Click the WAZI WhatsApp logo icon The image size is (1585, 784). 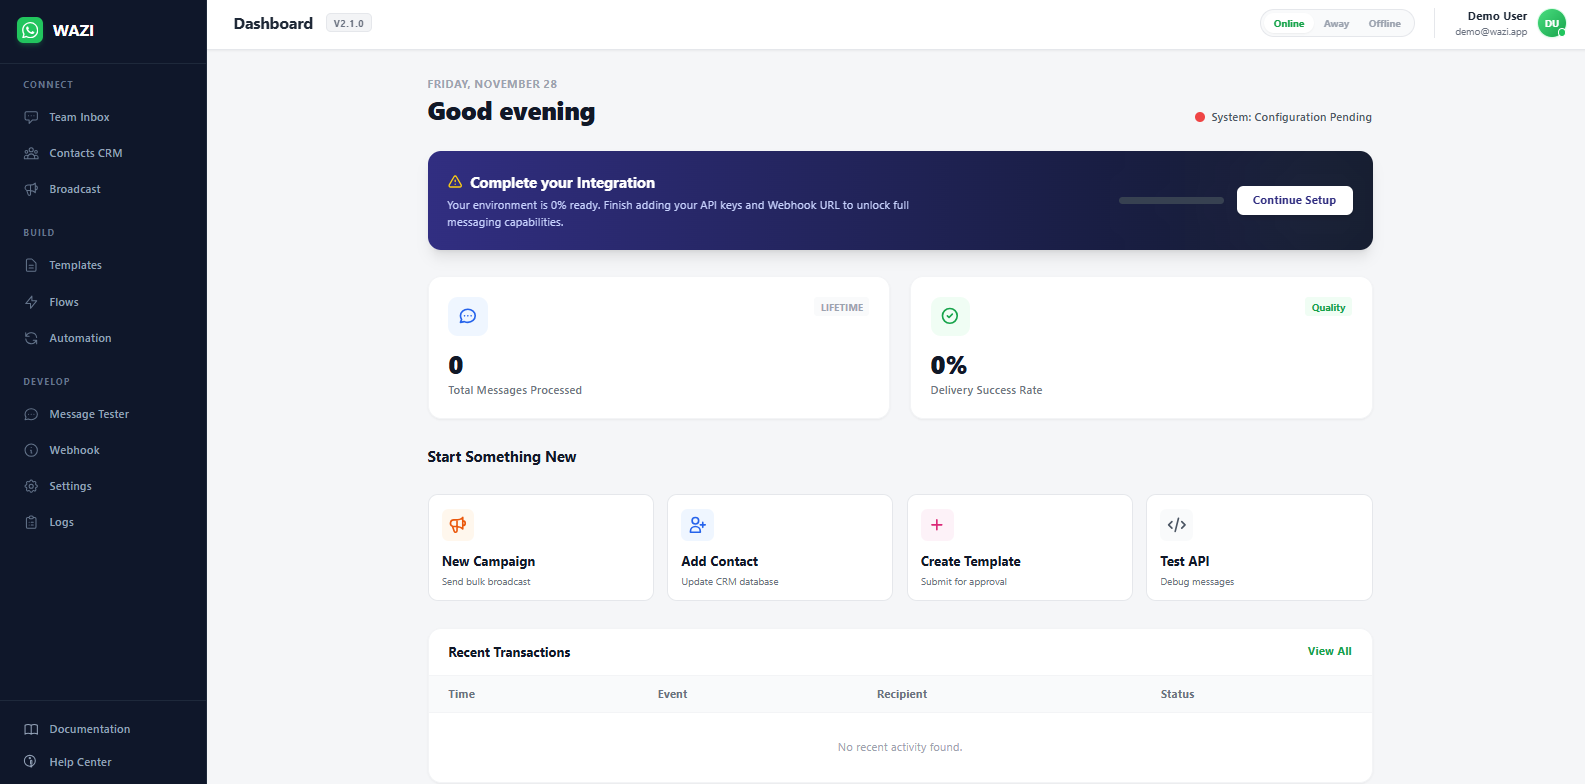tap(31, 30)
